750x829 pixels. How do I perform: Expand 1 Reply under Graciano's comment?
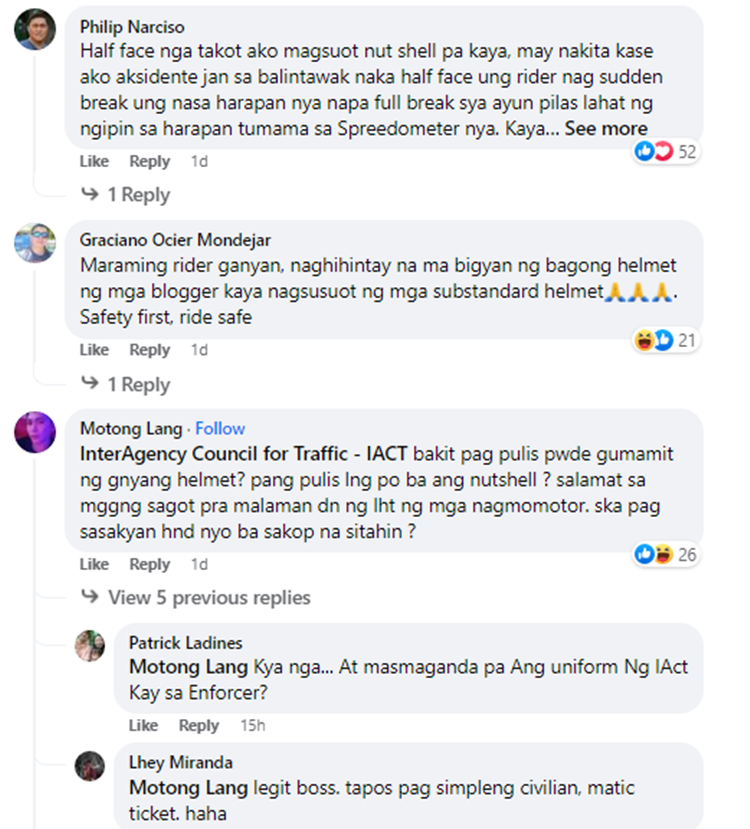[126, 384]
